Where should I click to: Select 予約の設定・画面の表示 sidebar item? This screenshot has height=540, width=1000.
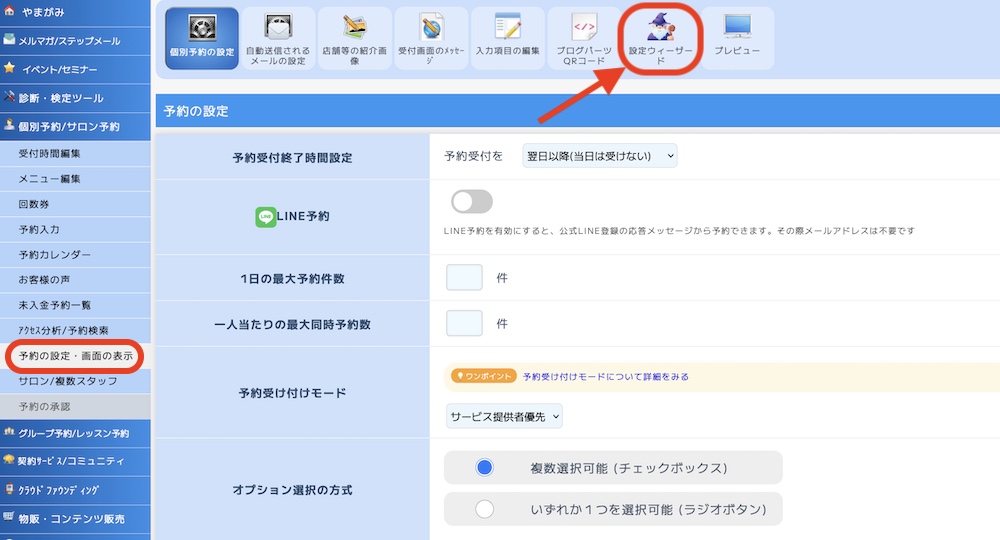click(x=75, y=356)
